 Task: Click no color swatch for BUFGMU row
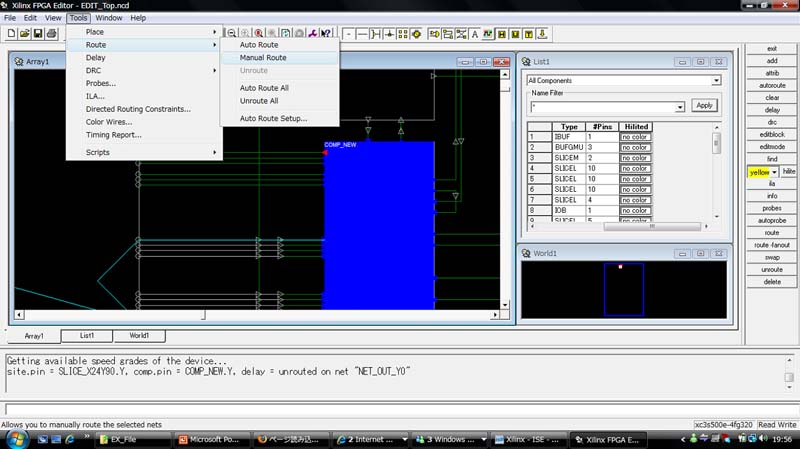[635, 147]
